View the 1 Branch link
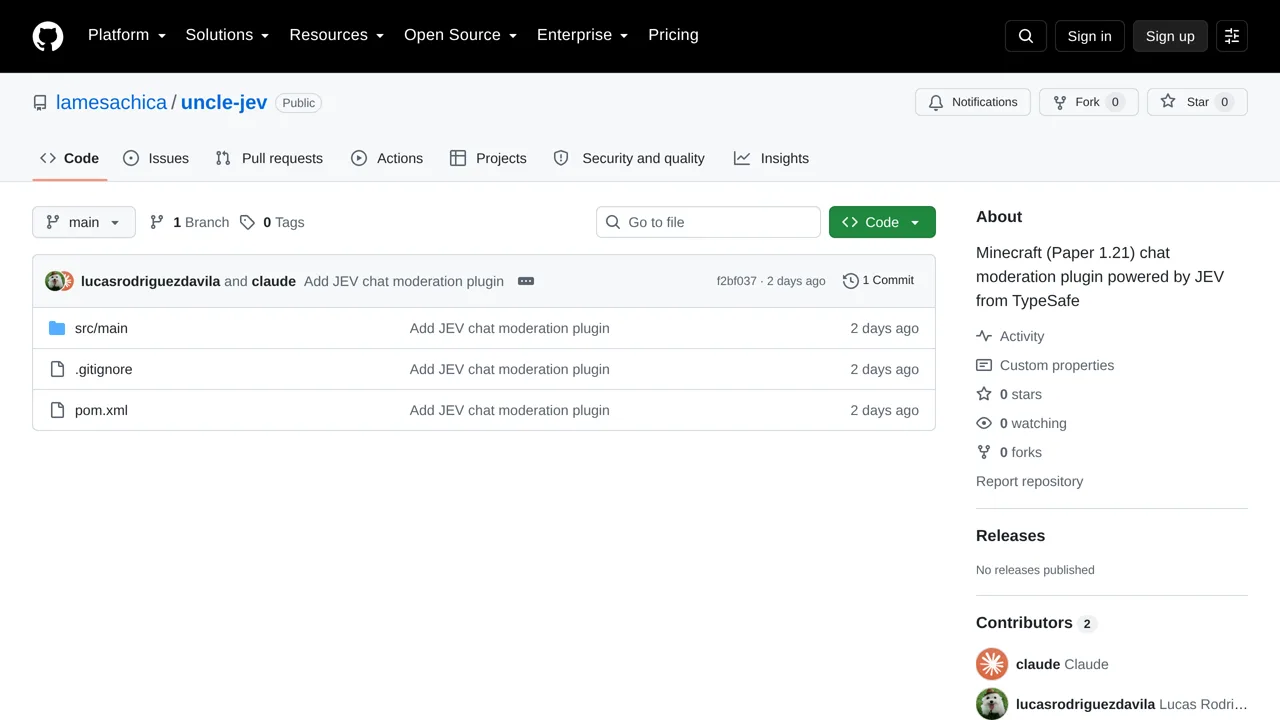1280x720 pixels. point(189,222)
